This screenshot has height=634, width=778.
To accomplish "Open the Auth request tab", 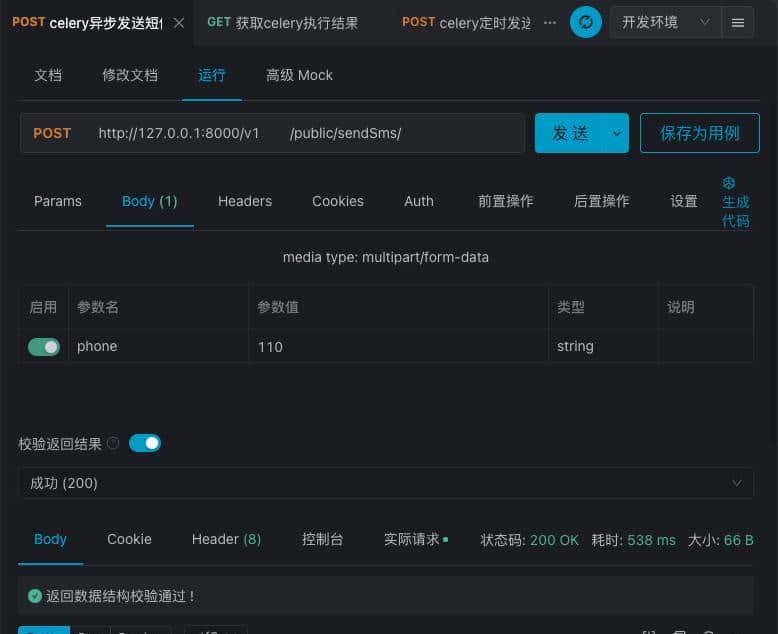I will pos(419,201).
